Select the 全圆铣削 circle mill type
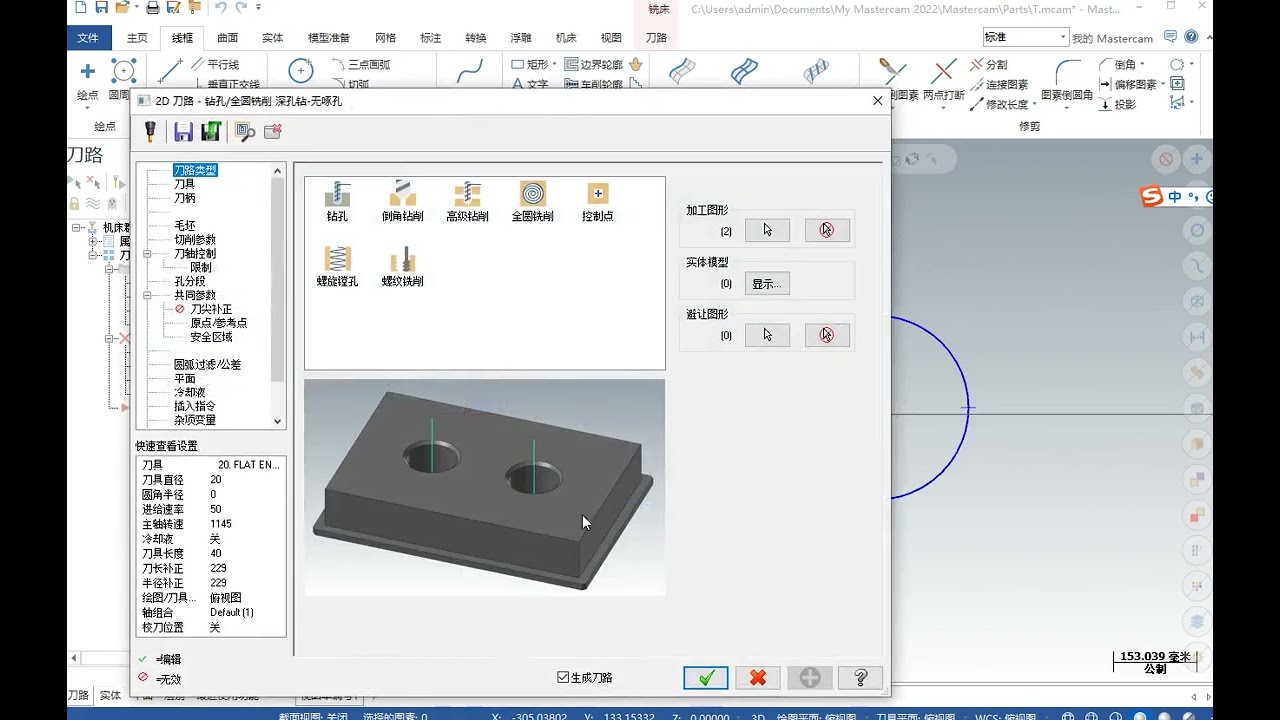The image size is (1280, 720). click(532, 201)
